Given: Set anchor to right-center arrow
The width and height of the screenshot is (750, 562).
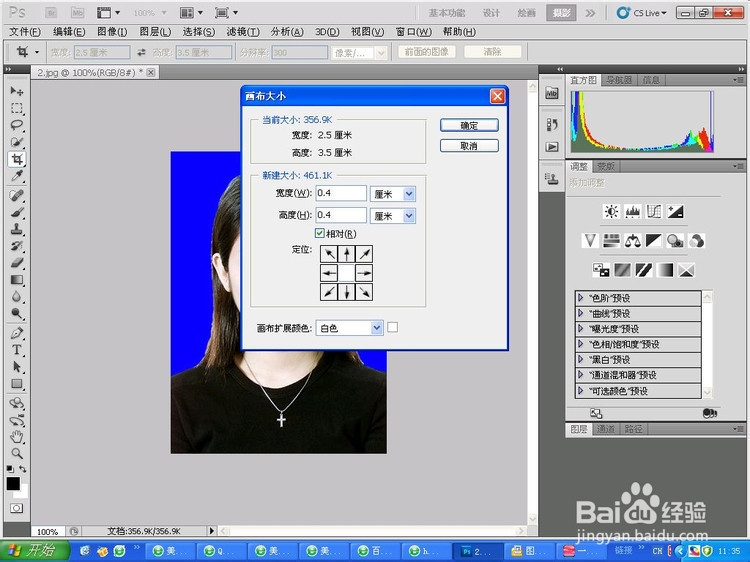Looking at the screenshot, I should tap(364, 273).
